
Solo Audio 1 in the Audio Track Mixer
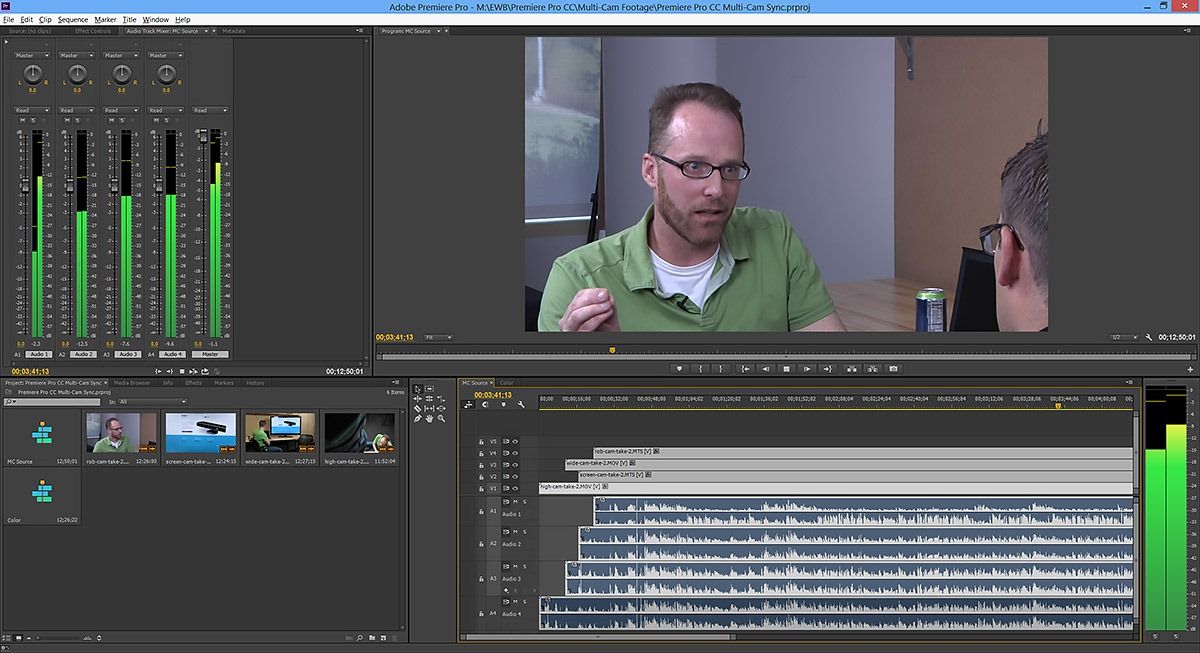[34, 120]
